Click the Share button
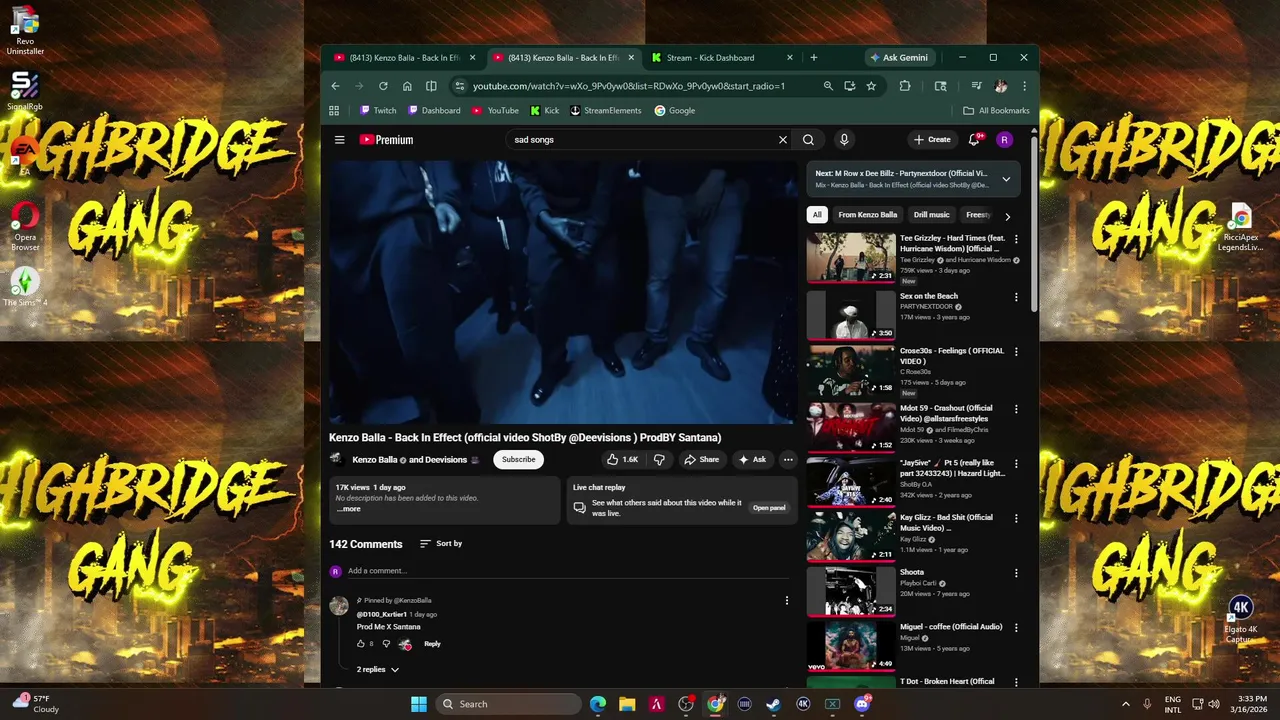The width and height of the screenshot is (1280, 720). (x=701, y=460)
